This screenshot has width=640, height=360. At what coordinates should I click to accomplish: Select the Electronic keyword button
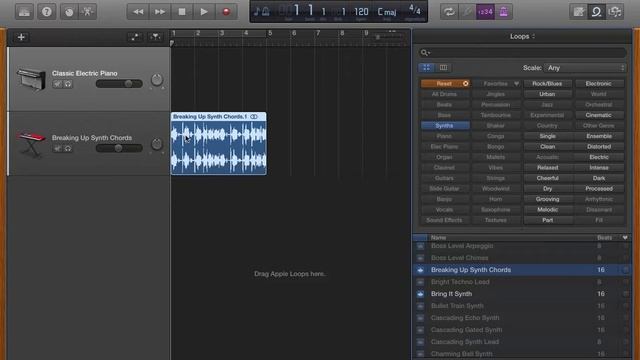599,84
